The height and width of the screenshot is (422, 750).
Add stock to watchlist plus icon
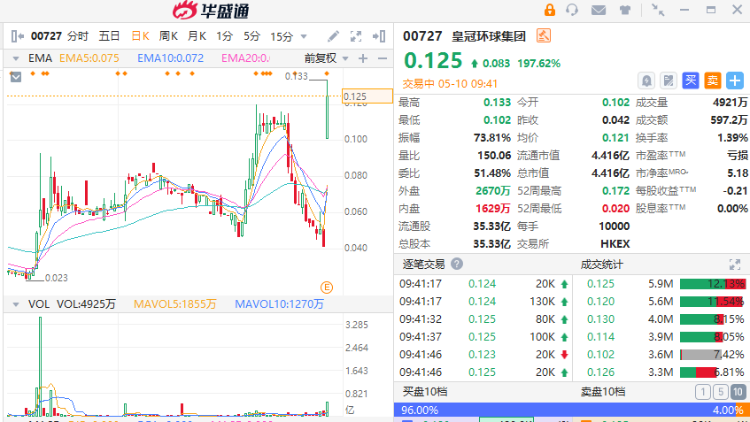coord(735,80)
